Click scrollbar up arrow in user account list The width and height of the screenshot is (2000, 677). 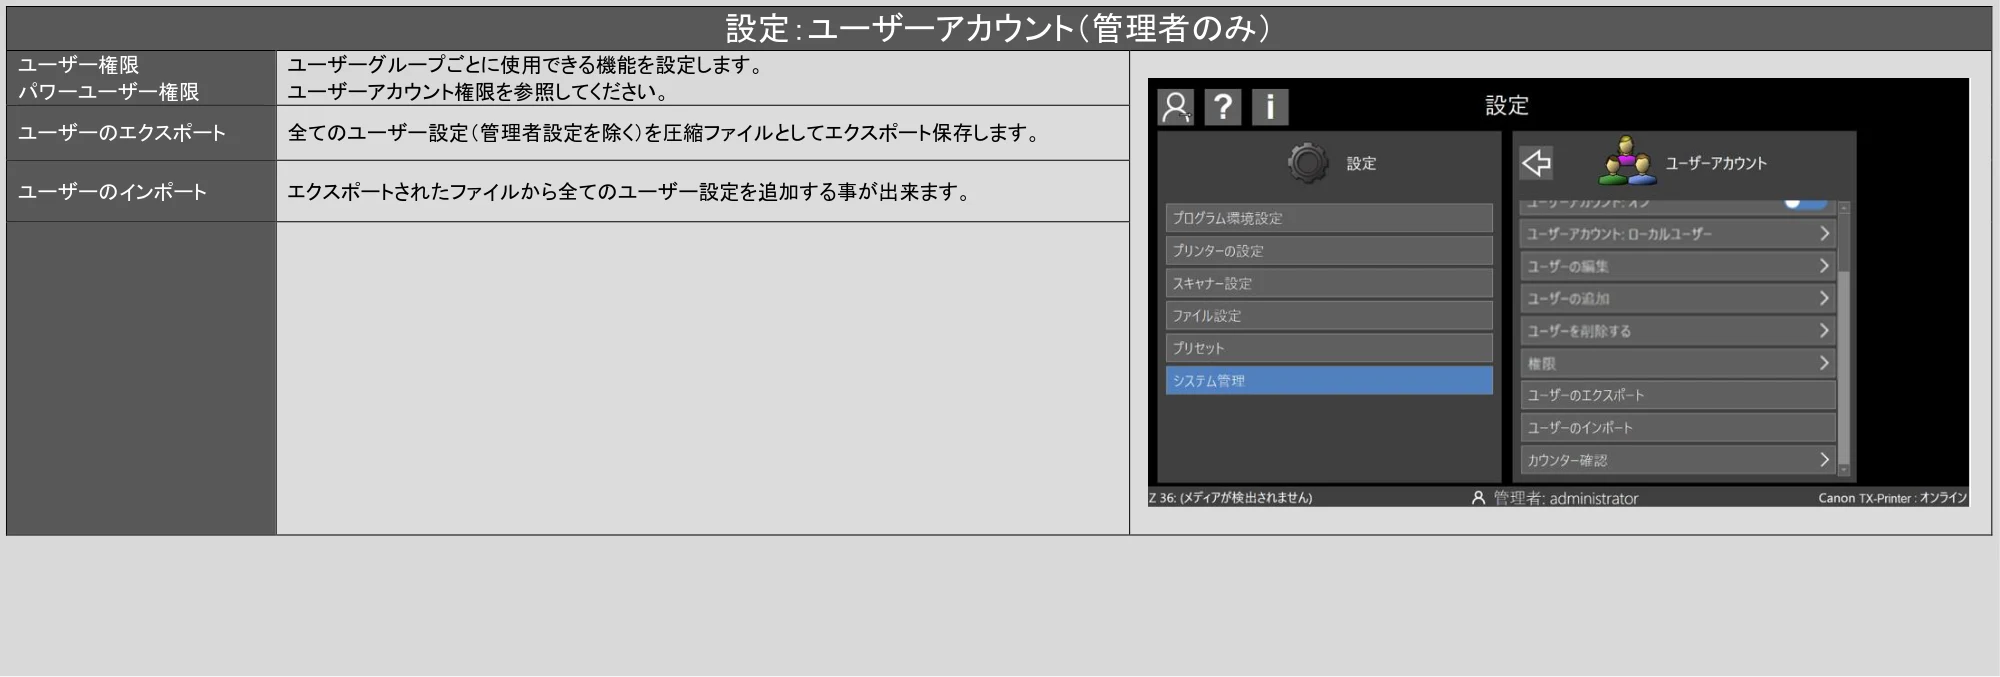click(1845, 207)
